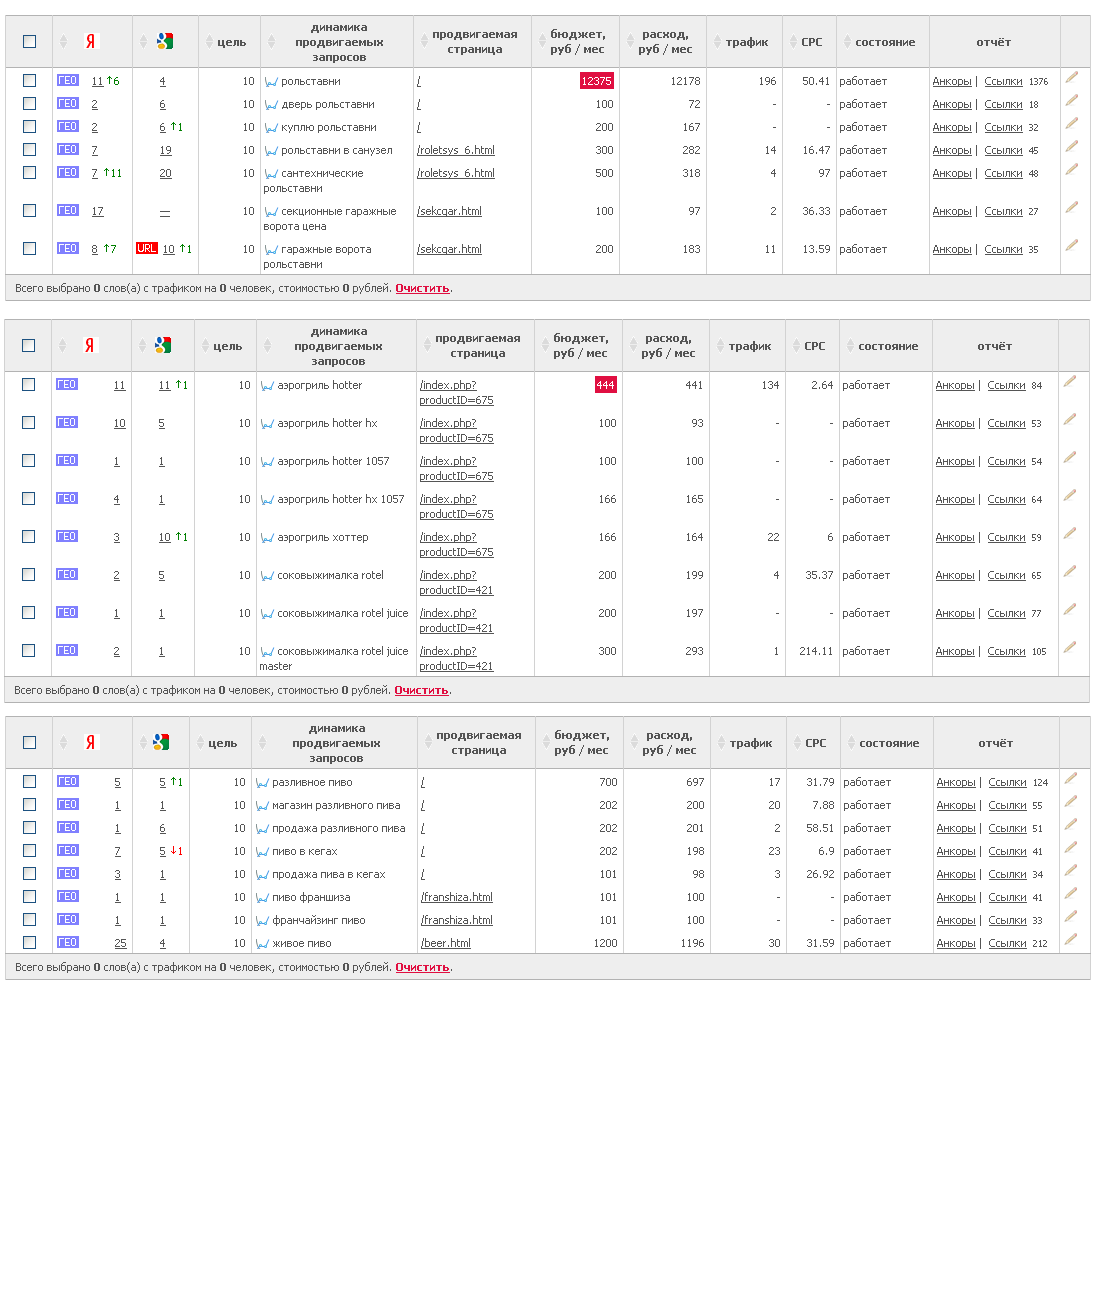This screenshot has width=1102, height=1308.
Task: Click Google icon in the beer table header
Action: click(162, 743)
